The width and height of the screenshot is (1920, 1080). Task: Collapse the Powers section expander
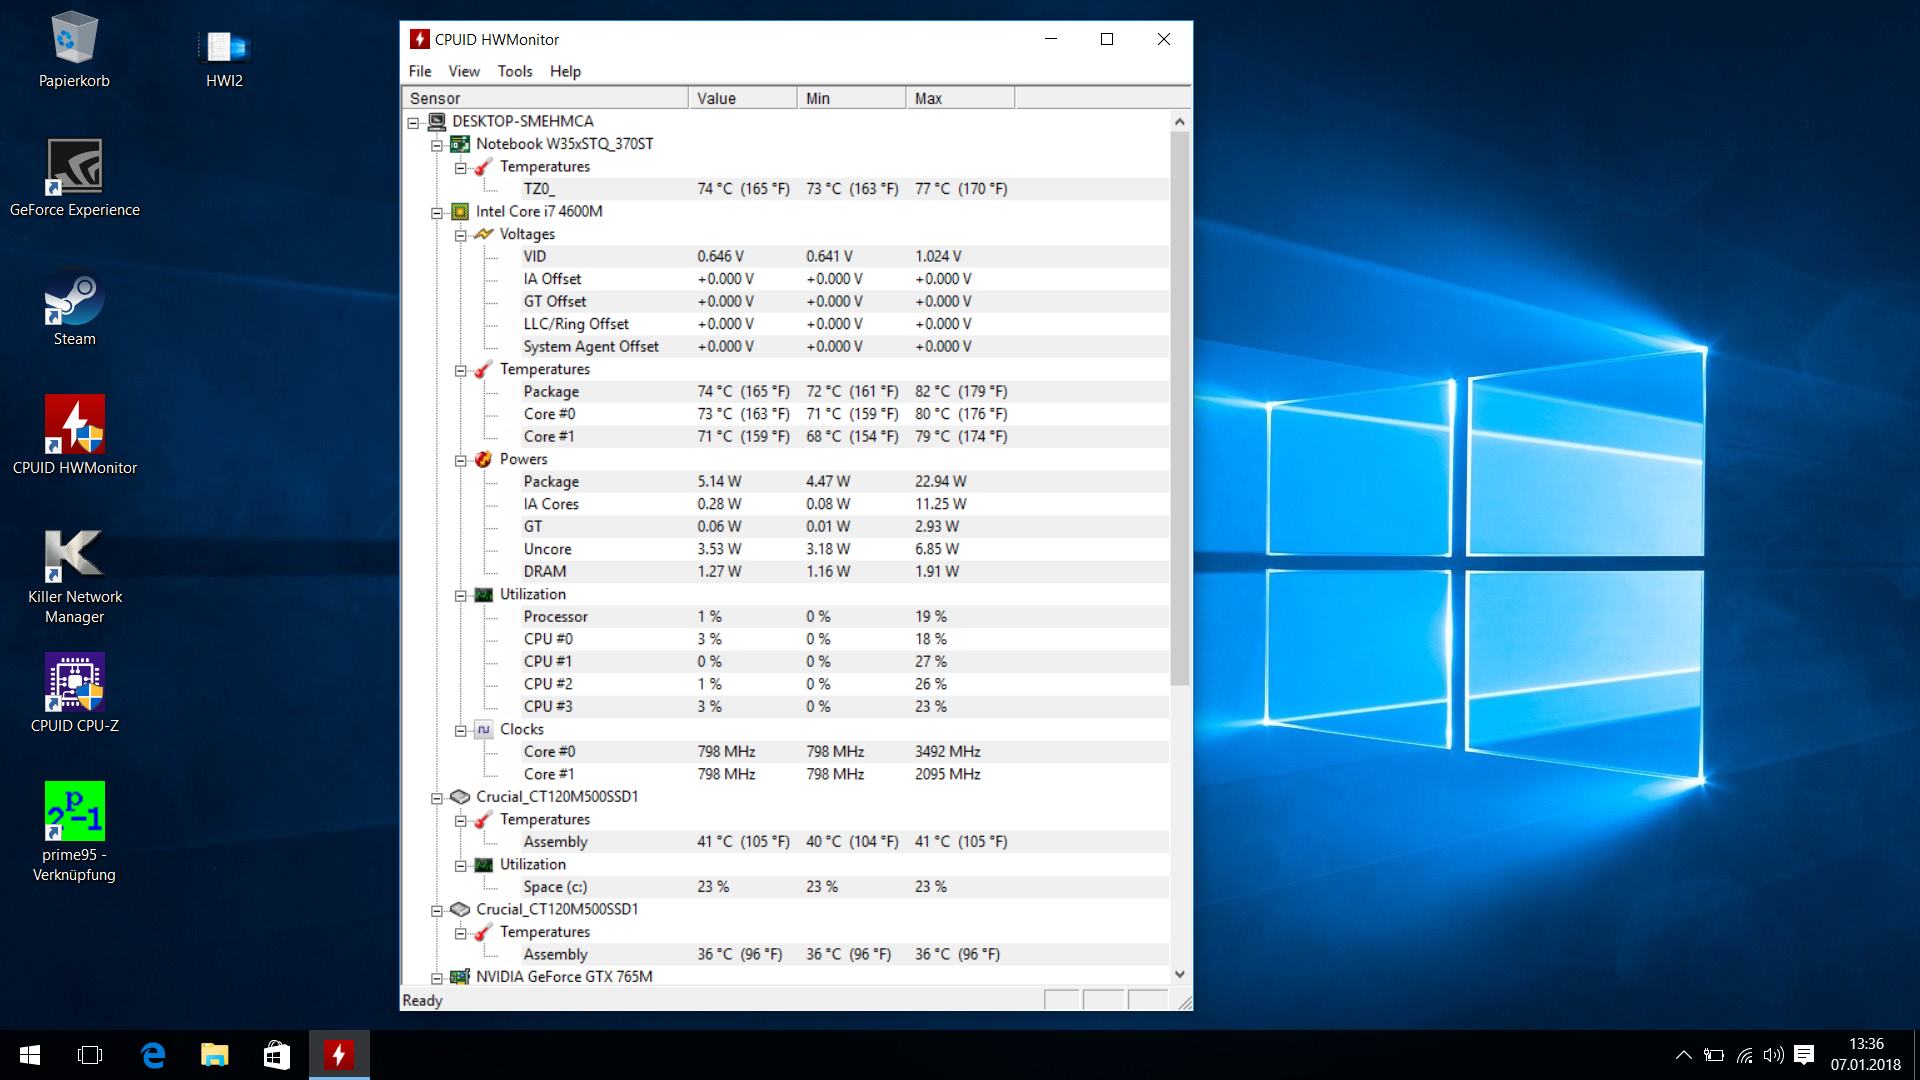461,460
